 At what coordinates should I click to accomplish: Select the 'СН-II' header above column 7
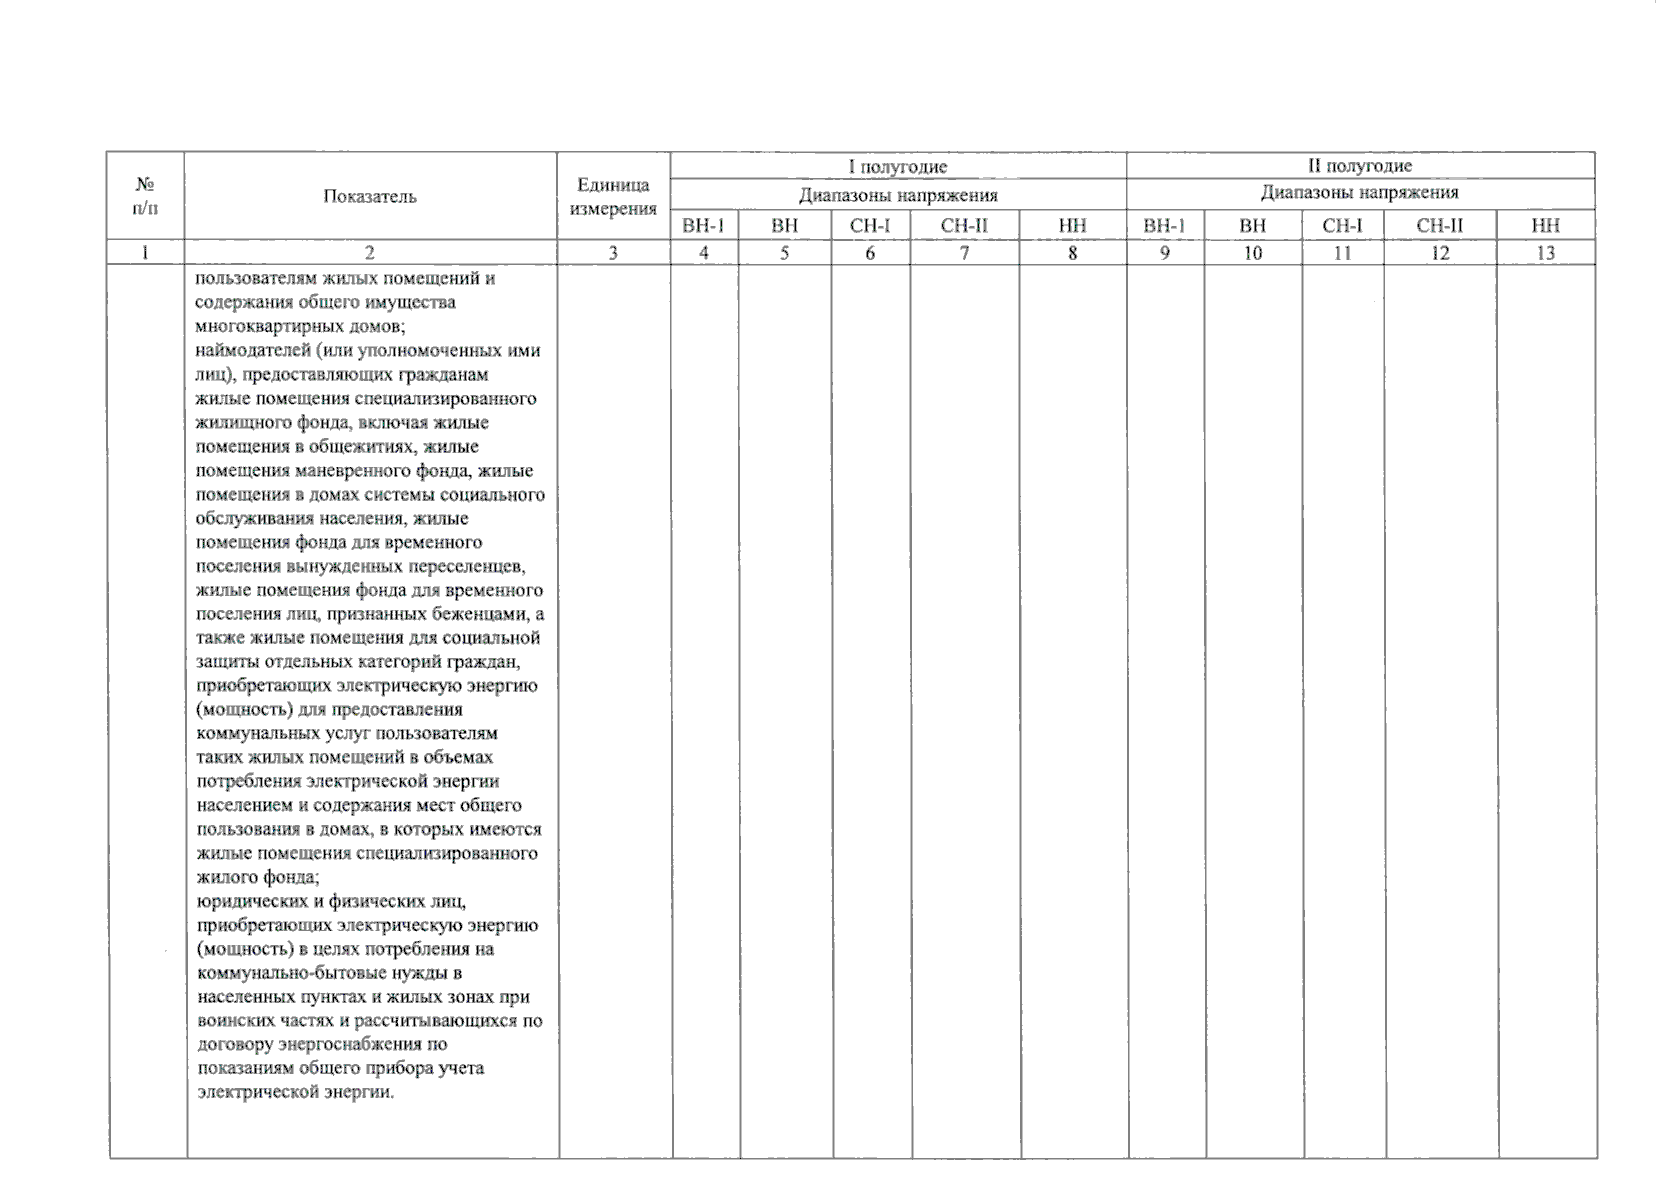(964, 226)
